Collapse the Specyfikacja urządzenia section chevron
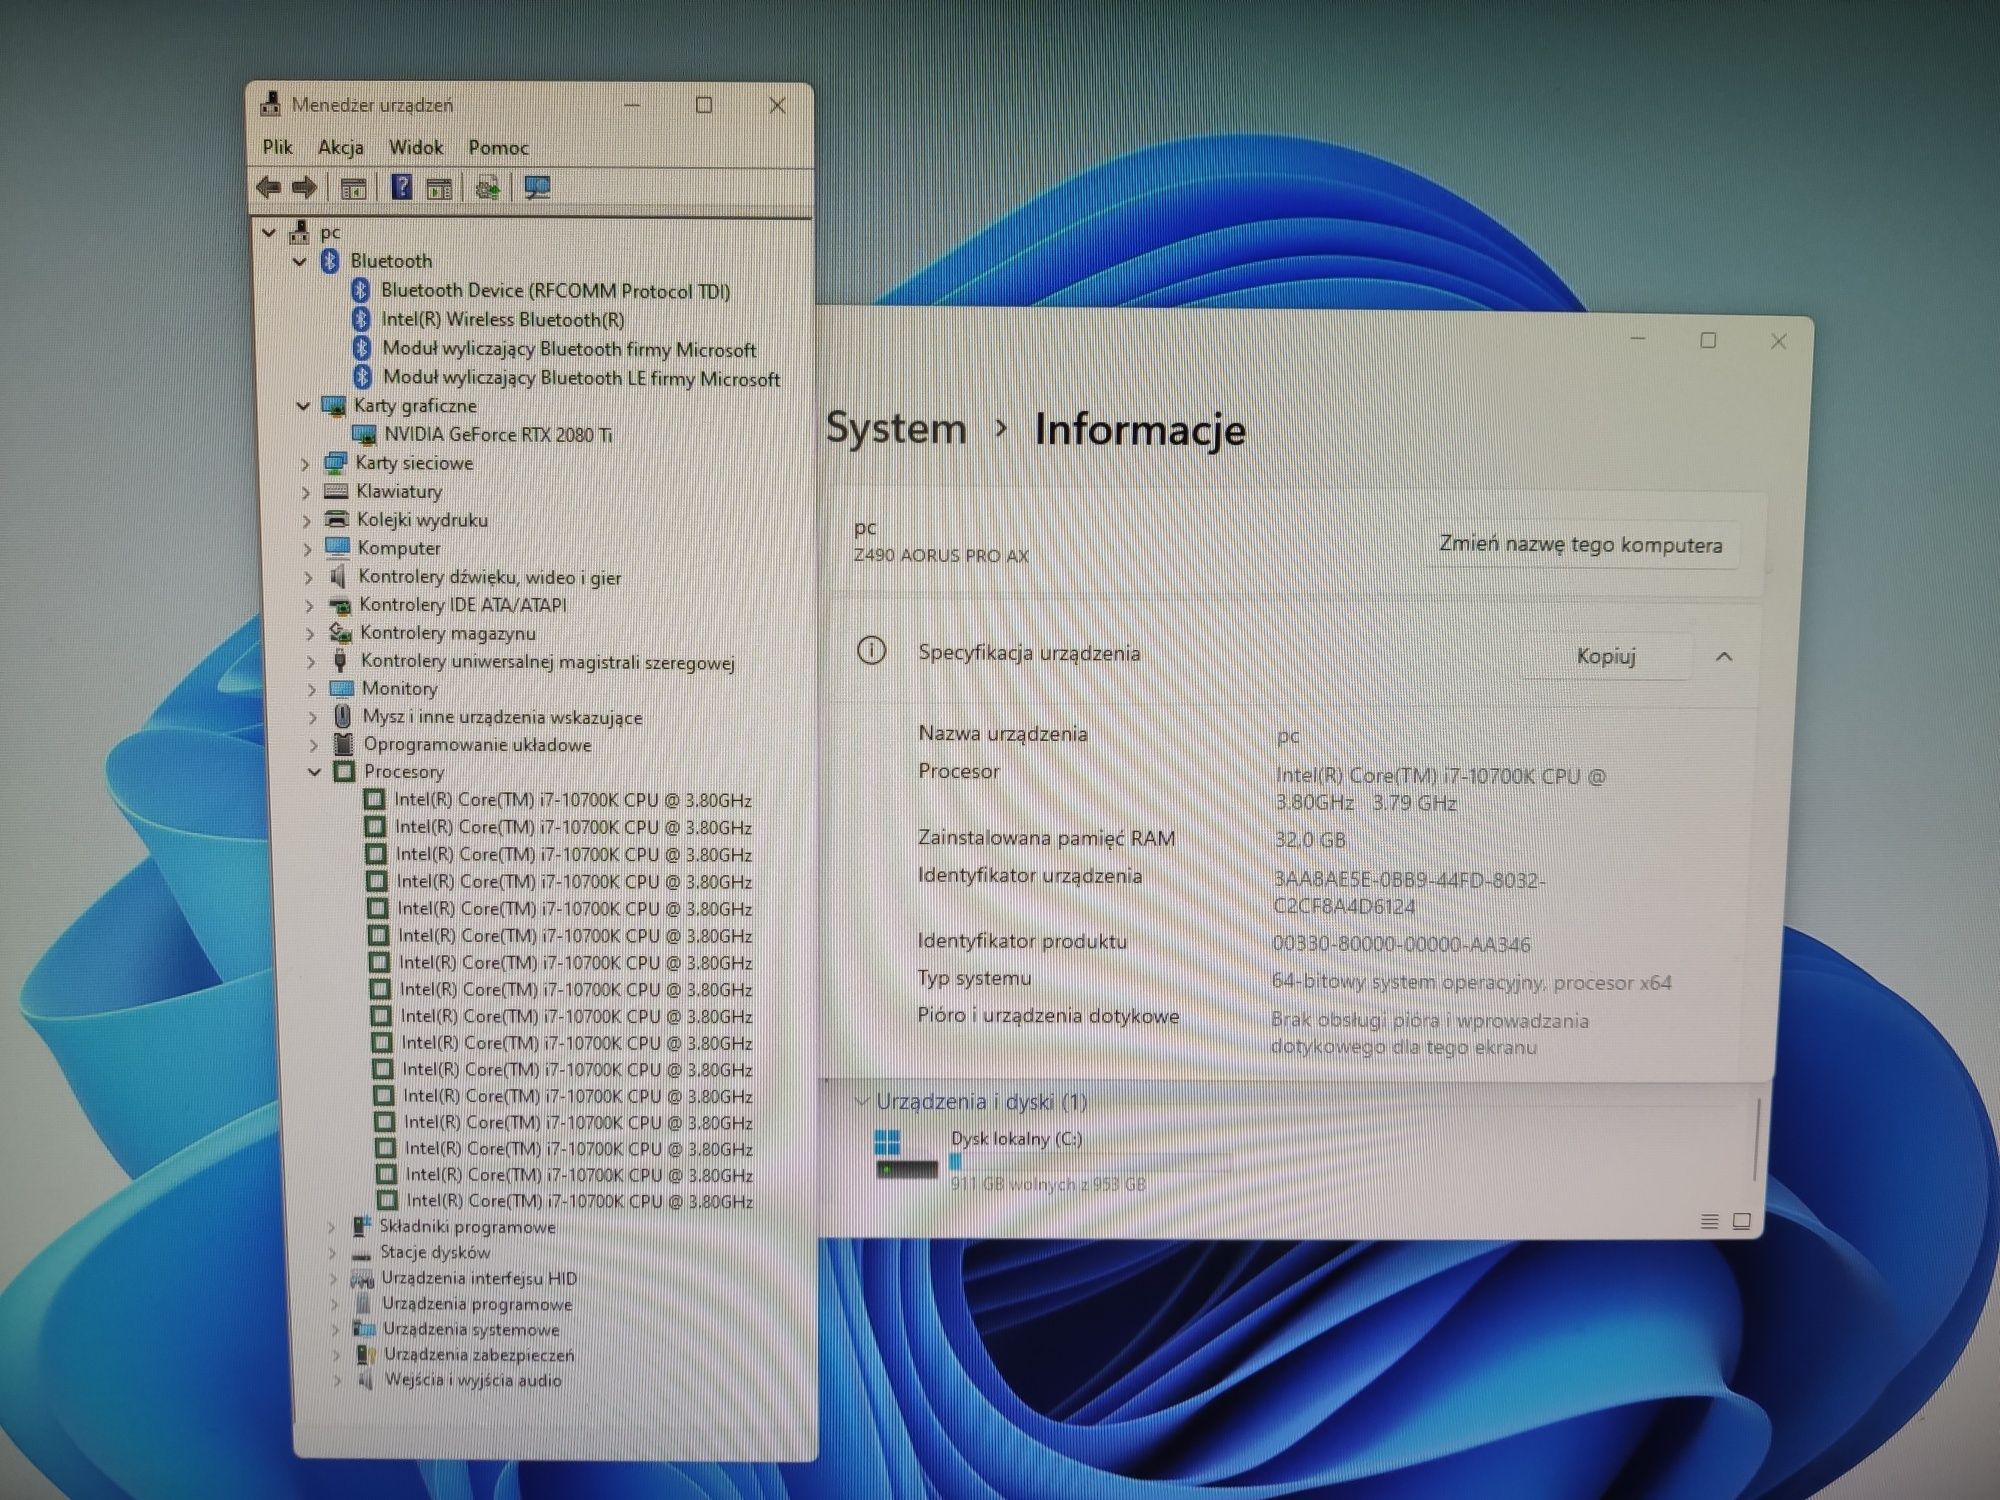Image resolution: width=2000 pixels, height=1500 pixels. [x=1724, y=657]
